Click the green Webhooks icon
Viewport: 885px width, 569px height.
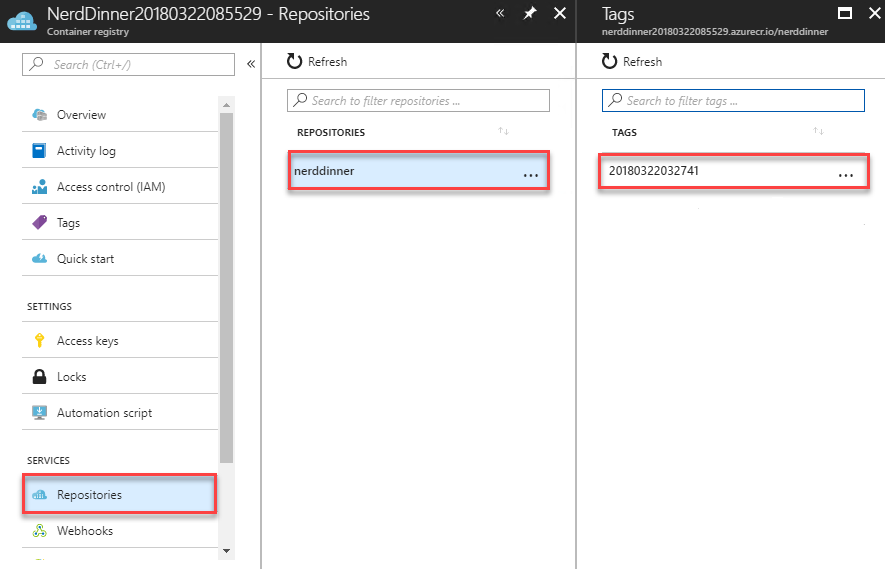point(40,531)
